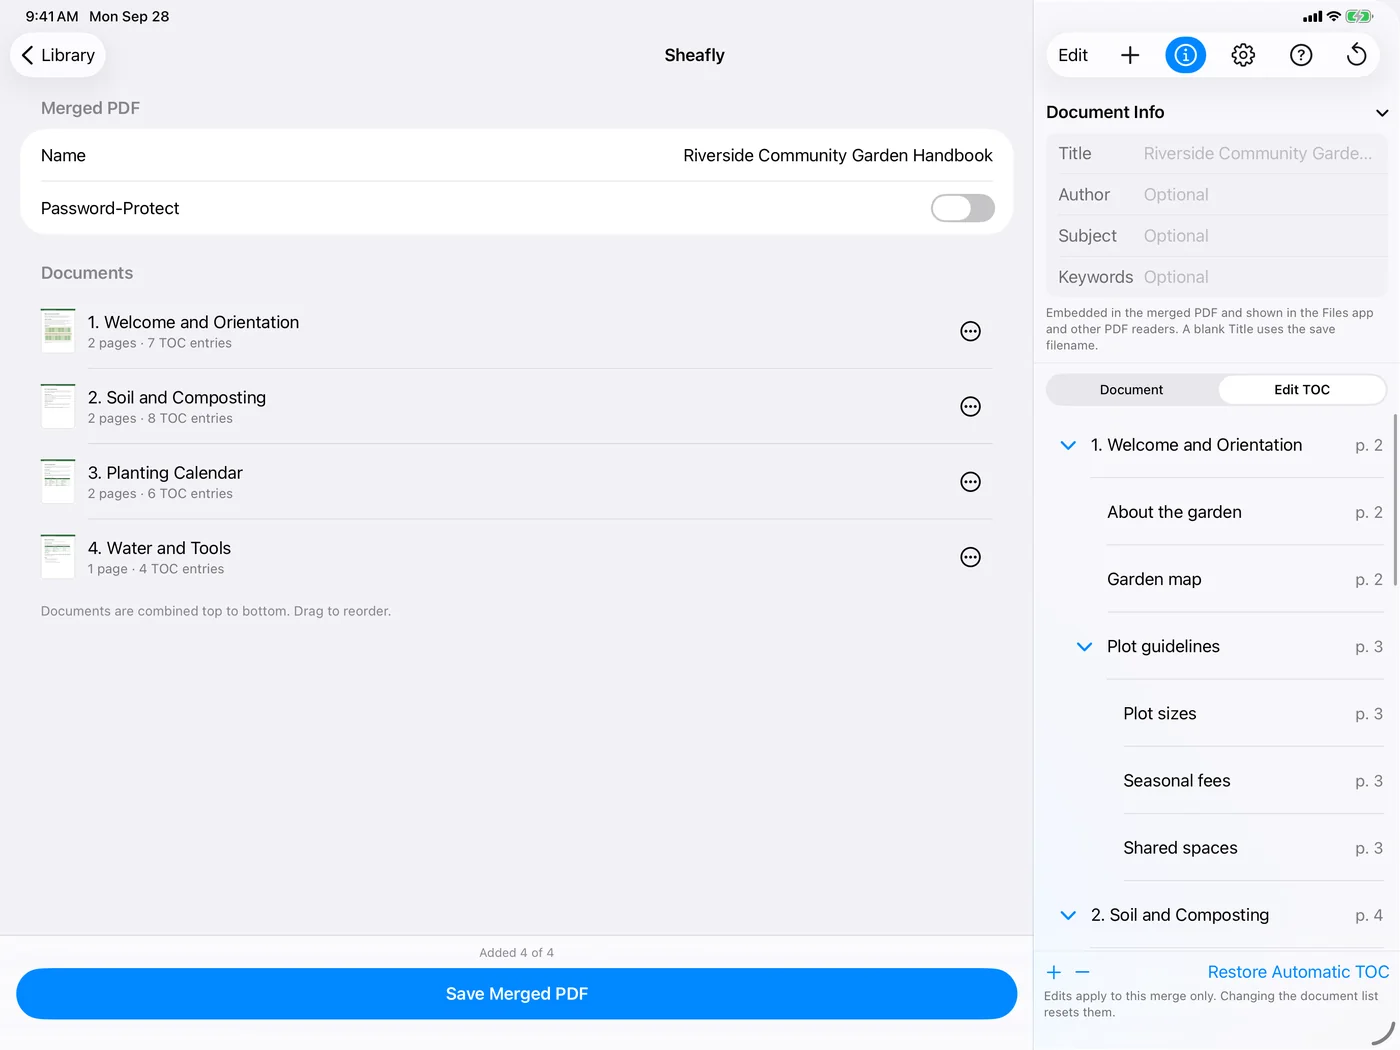
Task: Collapse the Document Info section
Action: (x=1382, y=113)
